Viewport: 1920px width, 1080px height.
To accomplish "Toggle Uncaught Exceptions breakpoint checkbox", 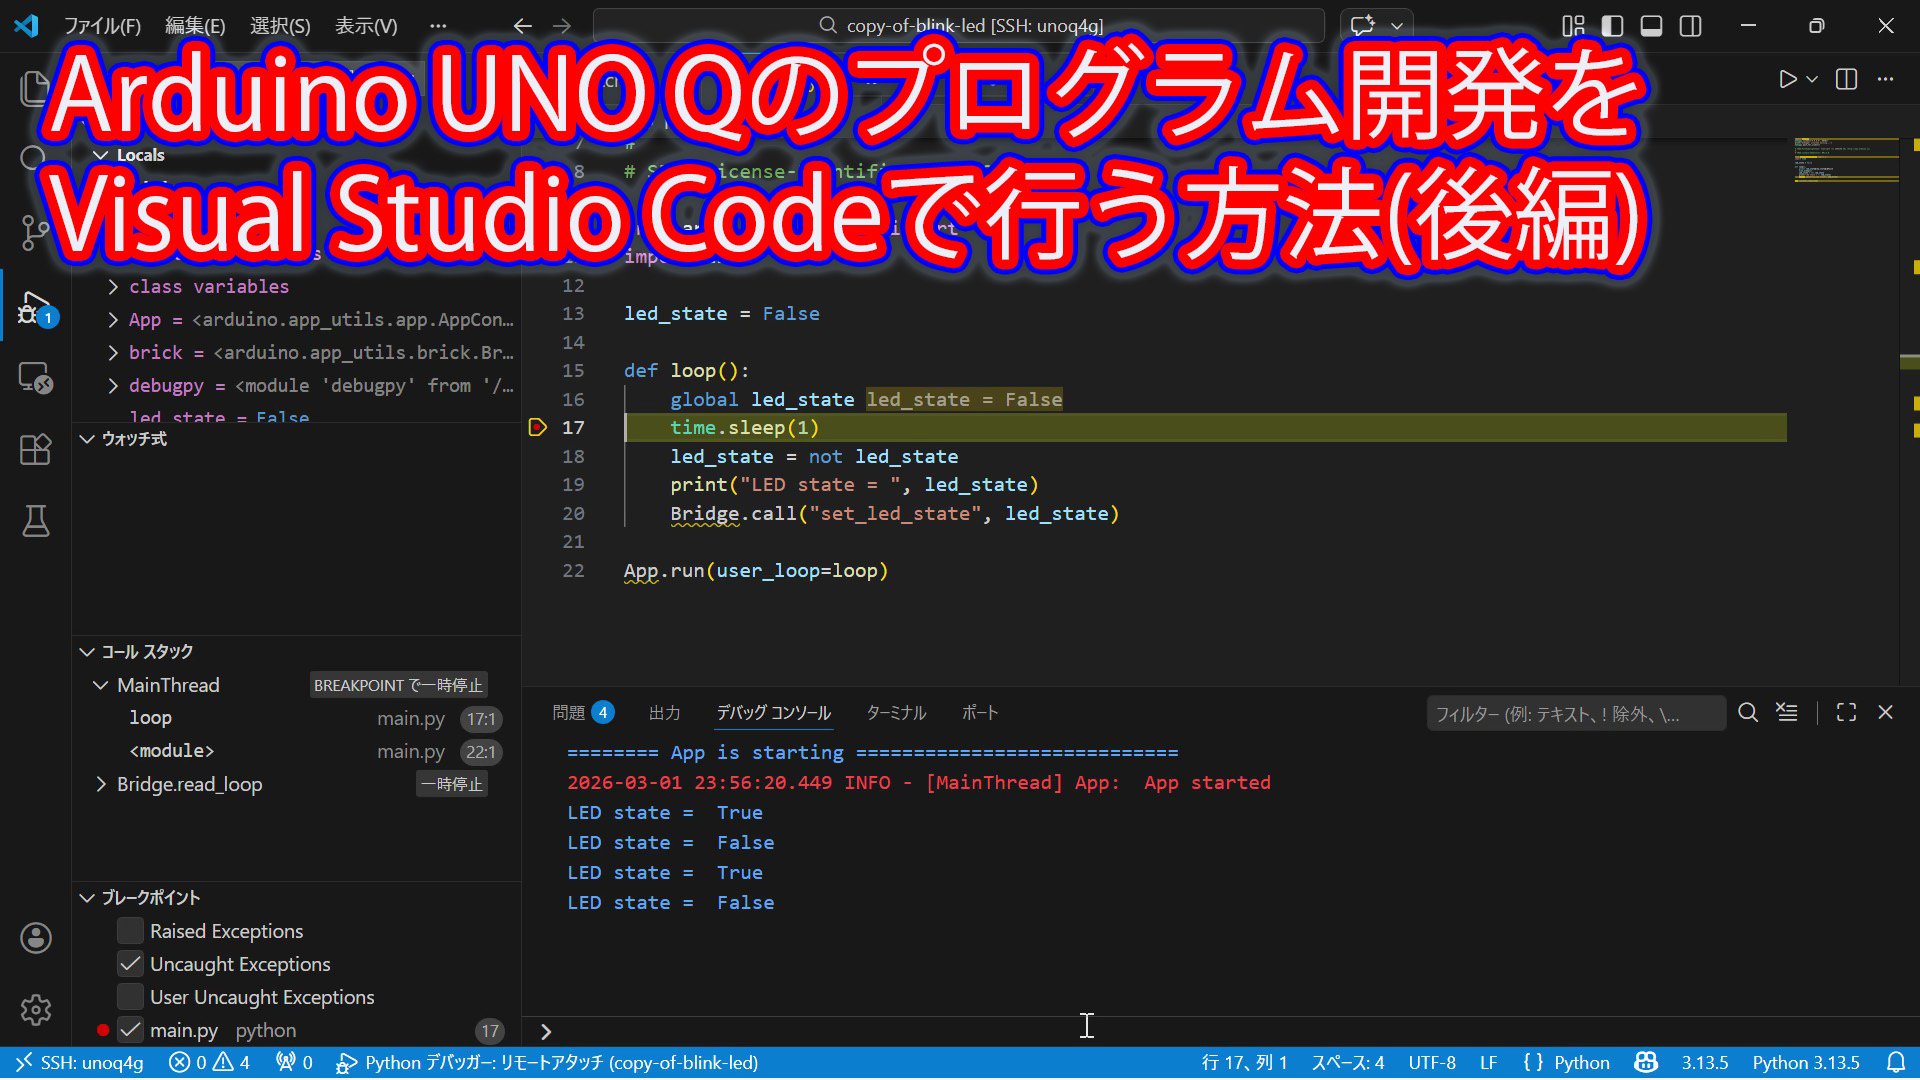I will pos(130,964).
